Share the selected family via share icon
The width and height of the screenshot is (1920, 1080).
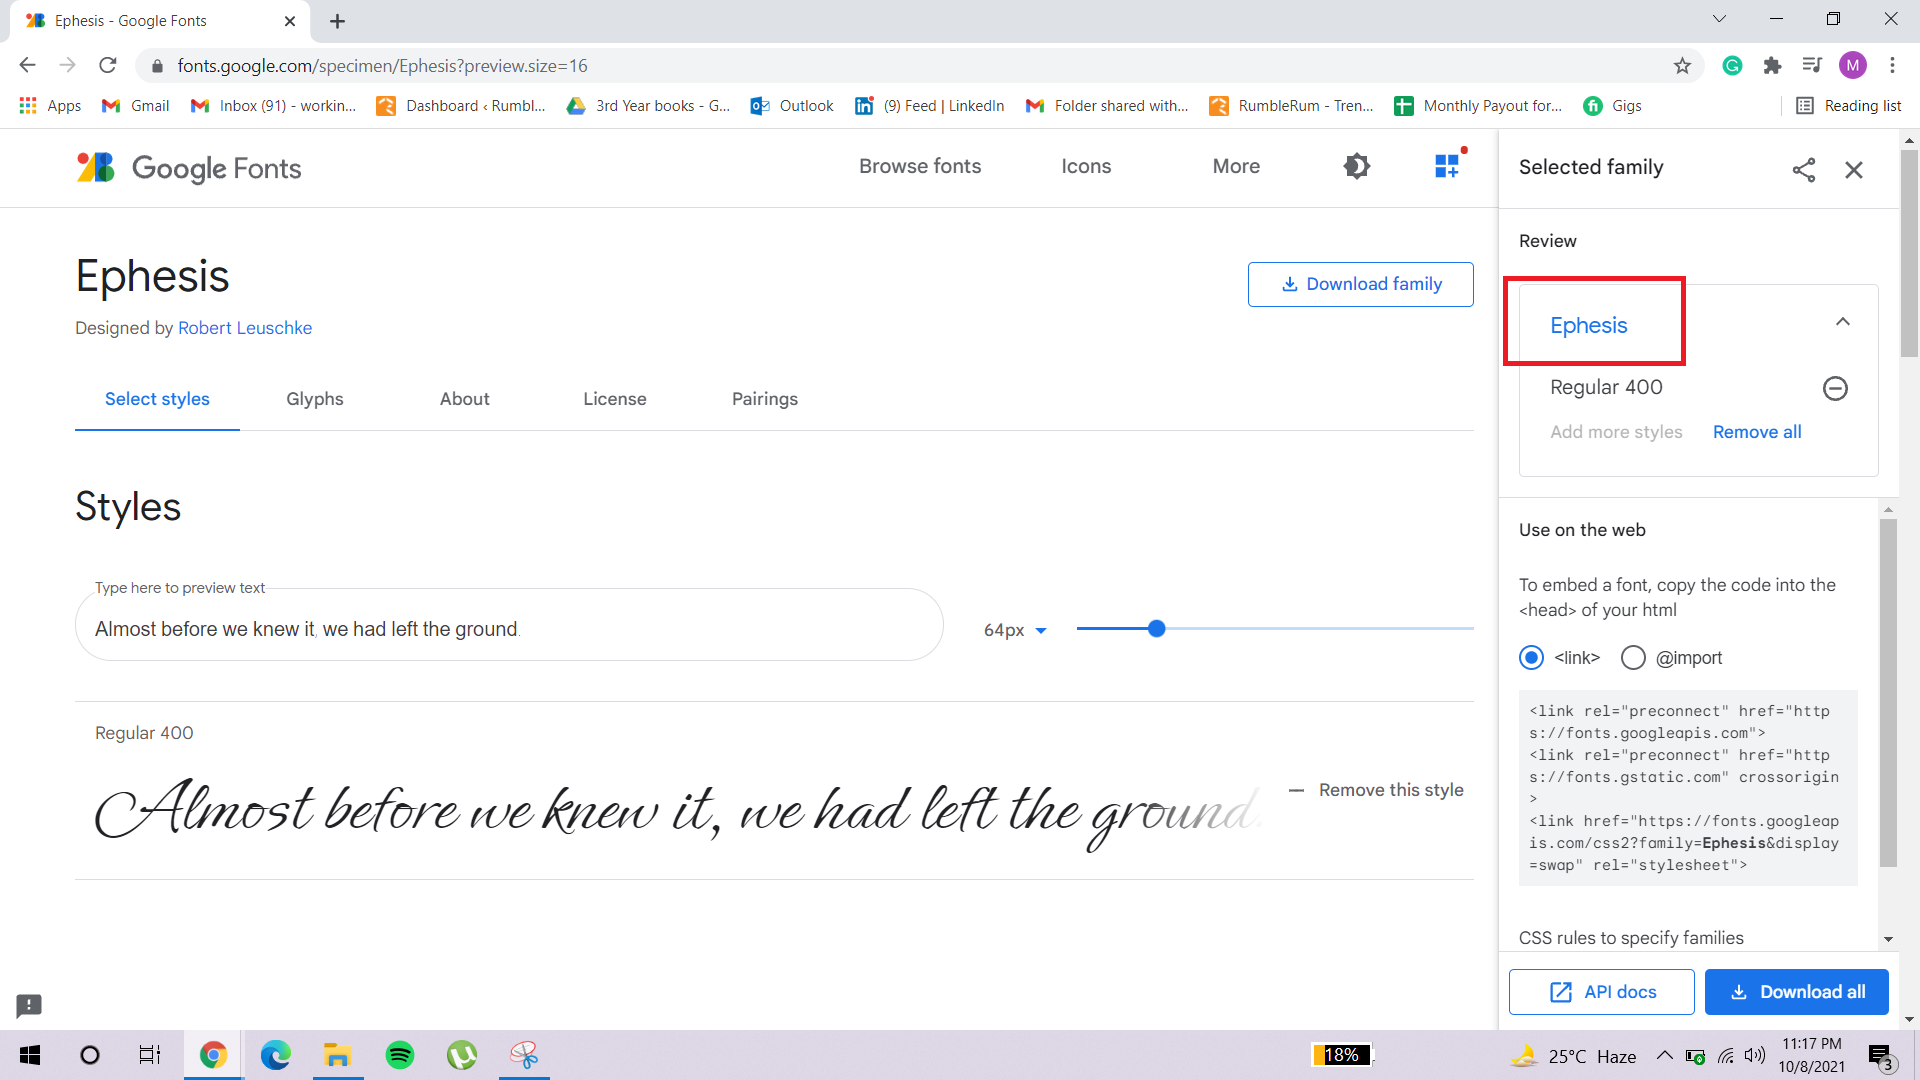coord(1804,170)
